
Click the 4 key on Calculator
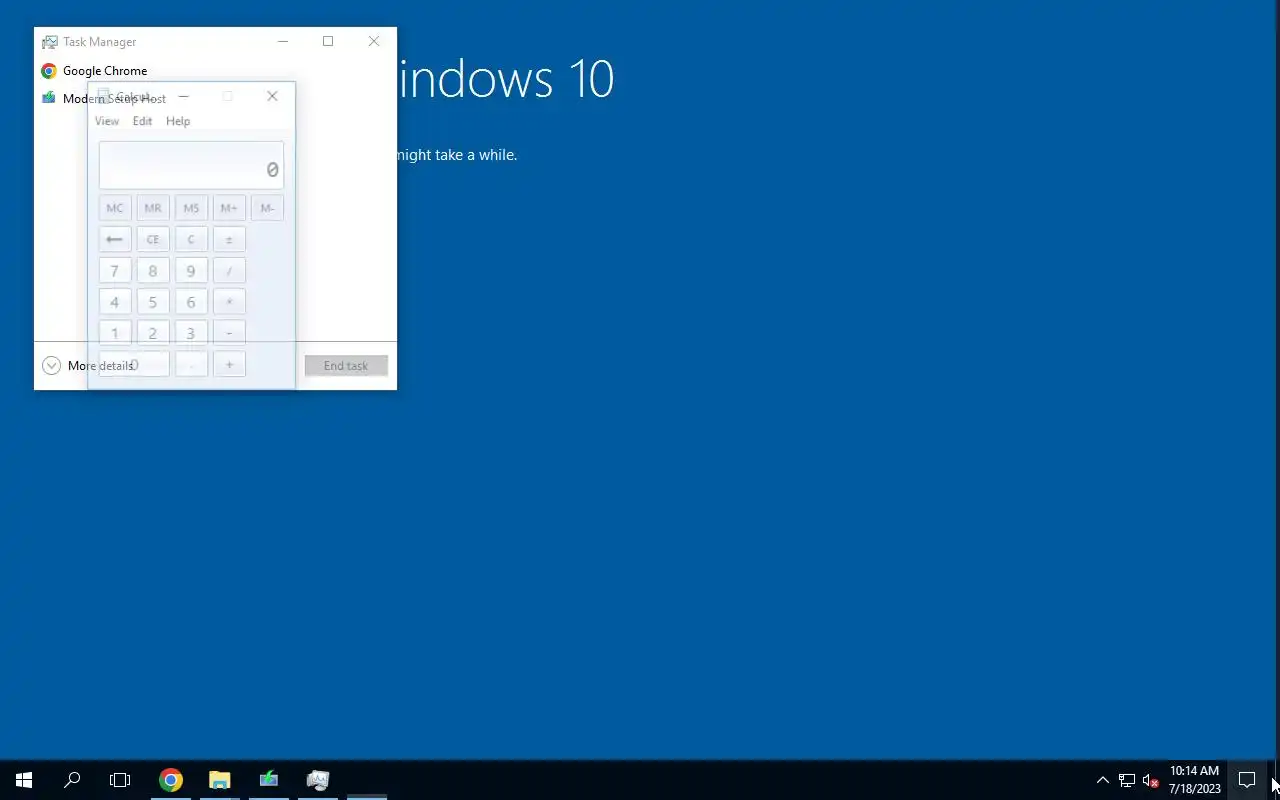coord(115,302)
